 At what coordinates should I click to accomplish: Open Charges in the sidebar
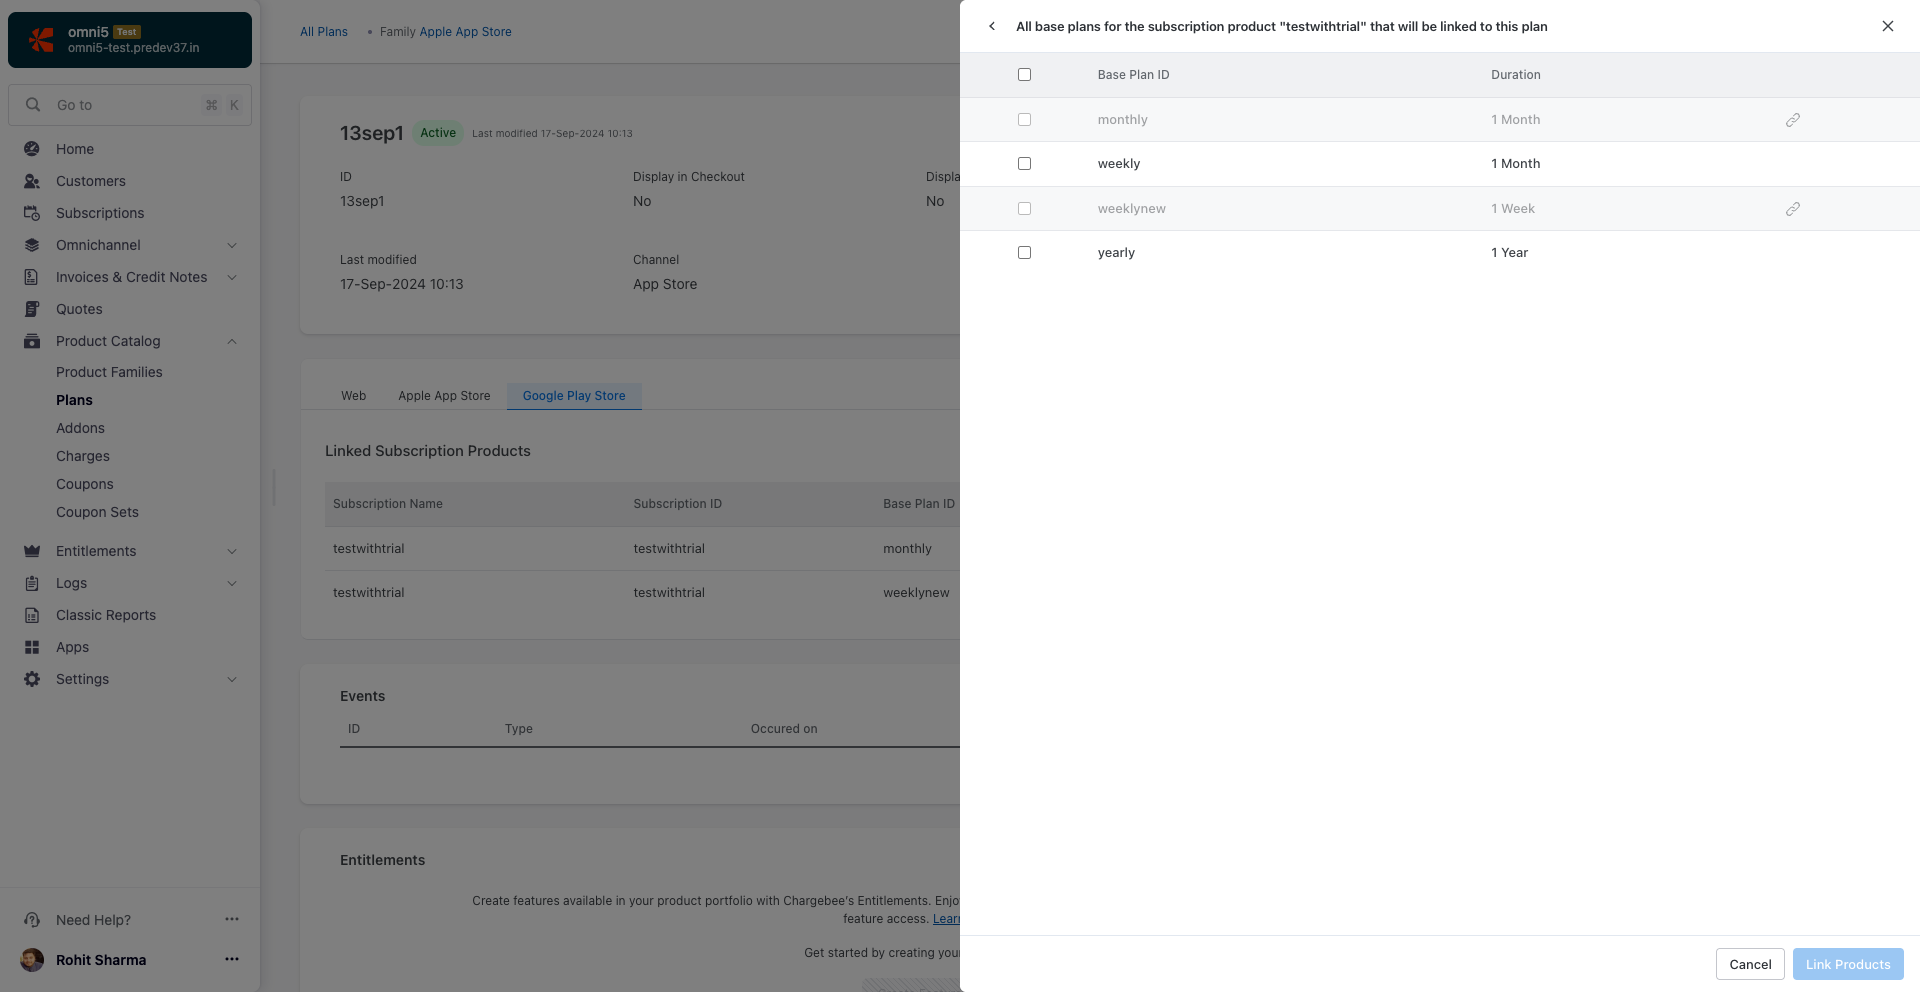[x=83, y=456]
